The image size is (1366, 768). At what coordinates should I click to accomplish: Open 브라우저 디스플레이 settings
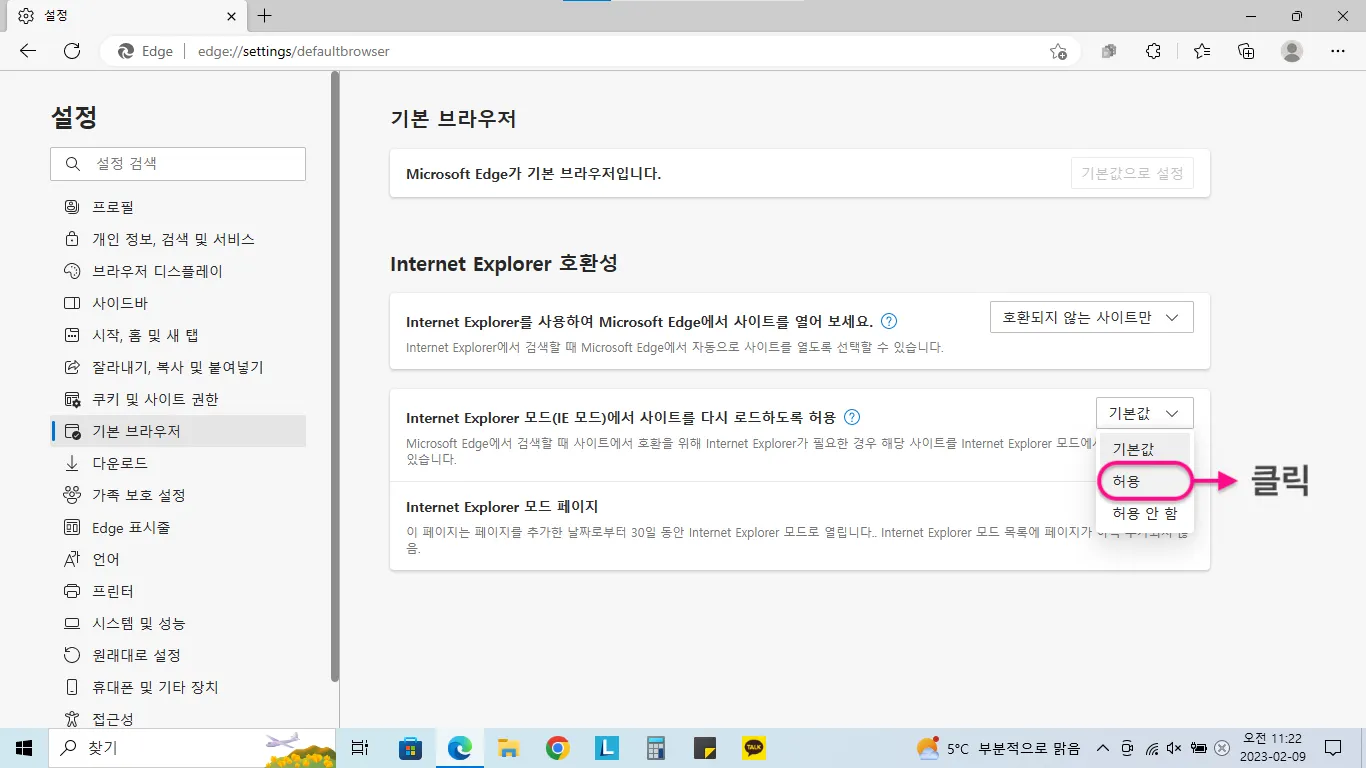[x=178, y=271]
